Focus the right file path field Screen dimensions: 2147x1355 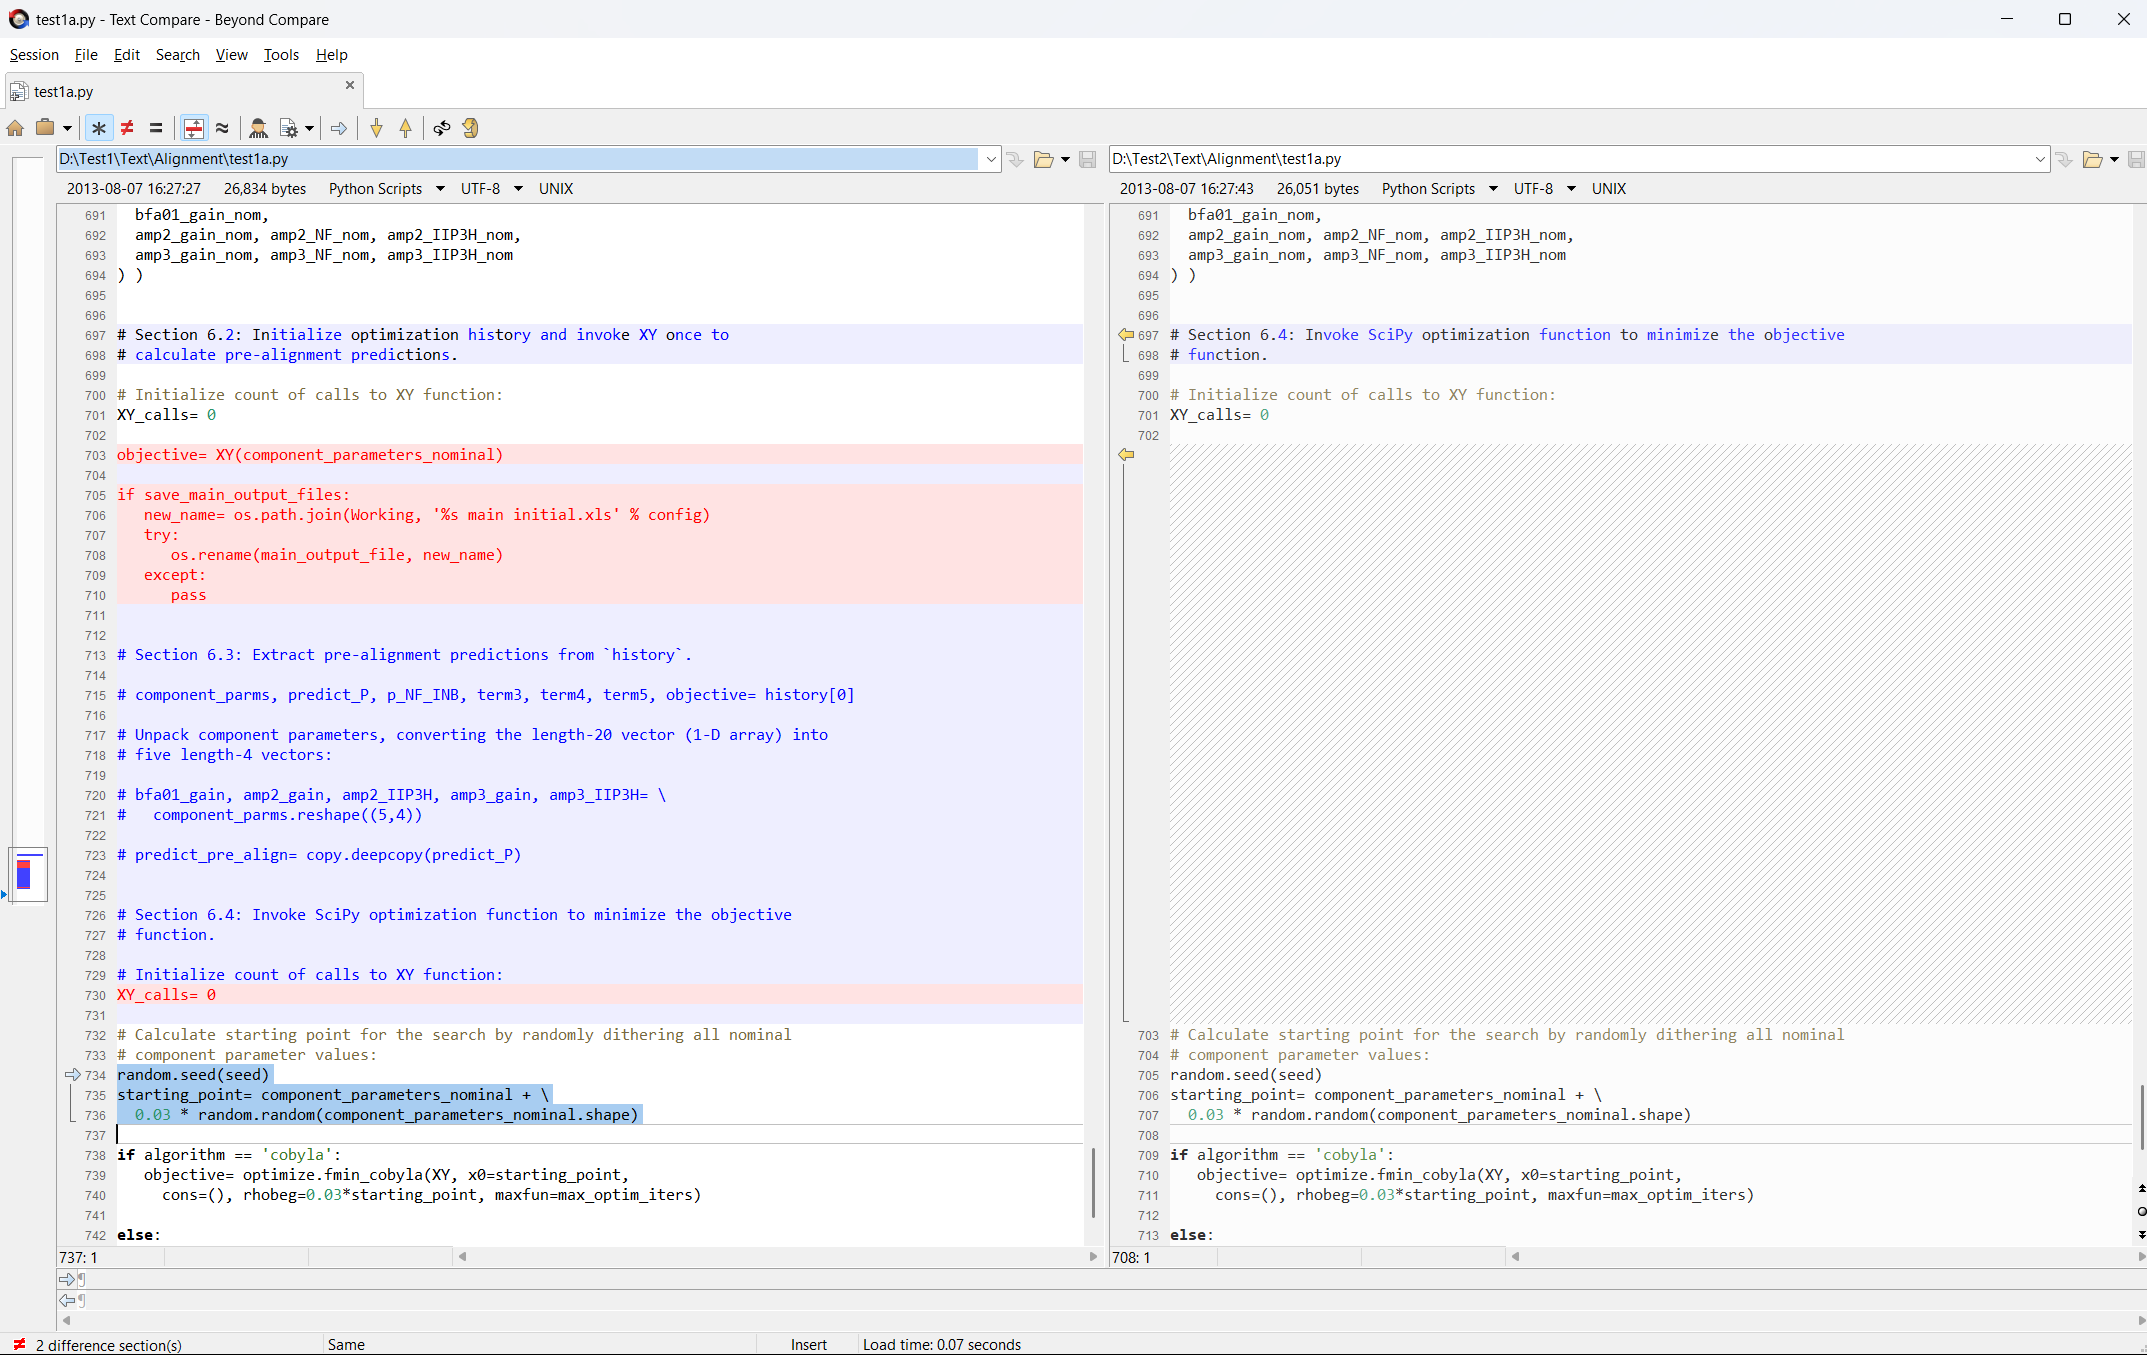[x=1571, y=159]
